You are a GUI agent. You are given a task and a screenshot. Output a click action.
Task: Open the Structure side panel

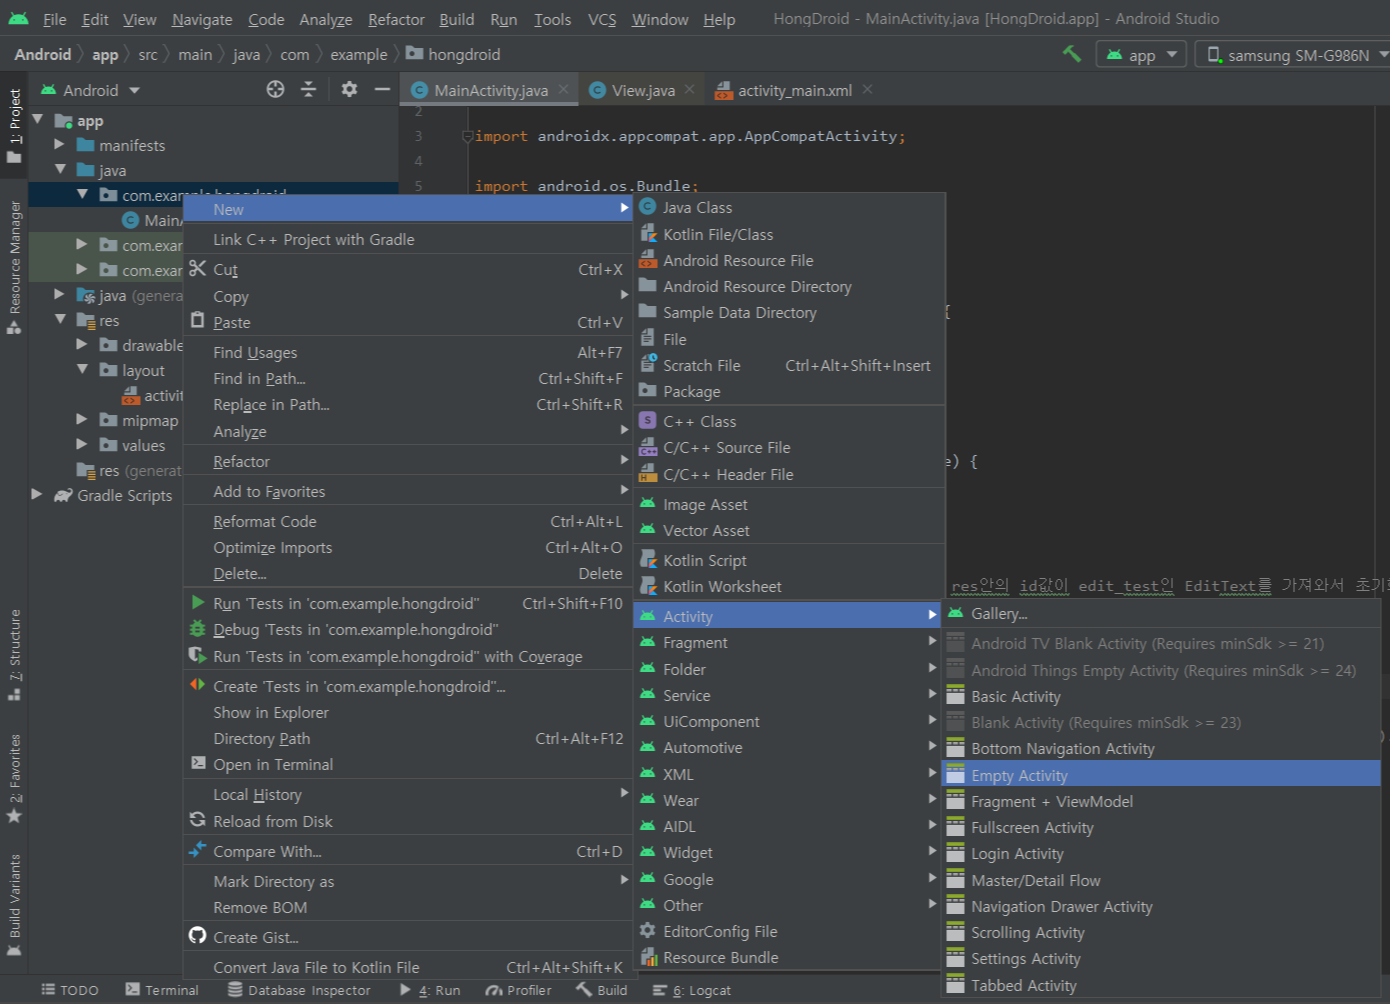(14, 654)
